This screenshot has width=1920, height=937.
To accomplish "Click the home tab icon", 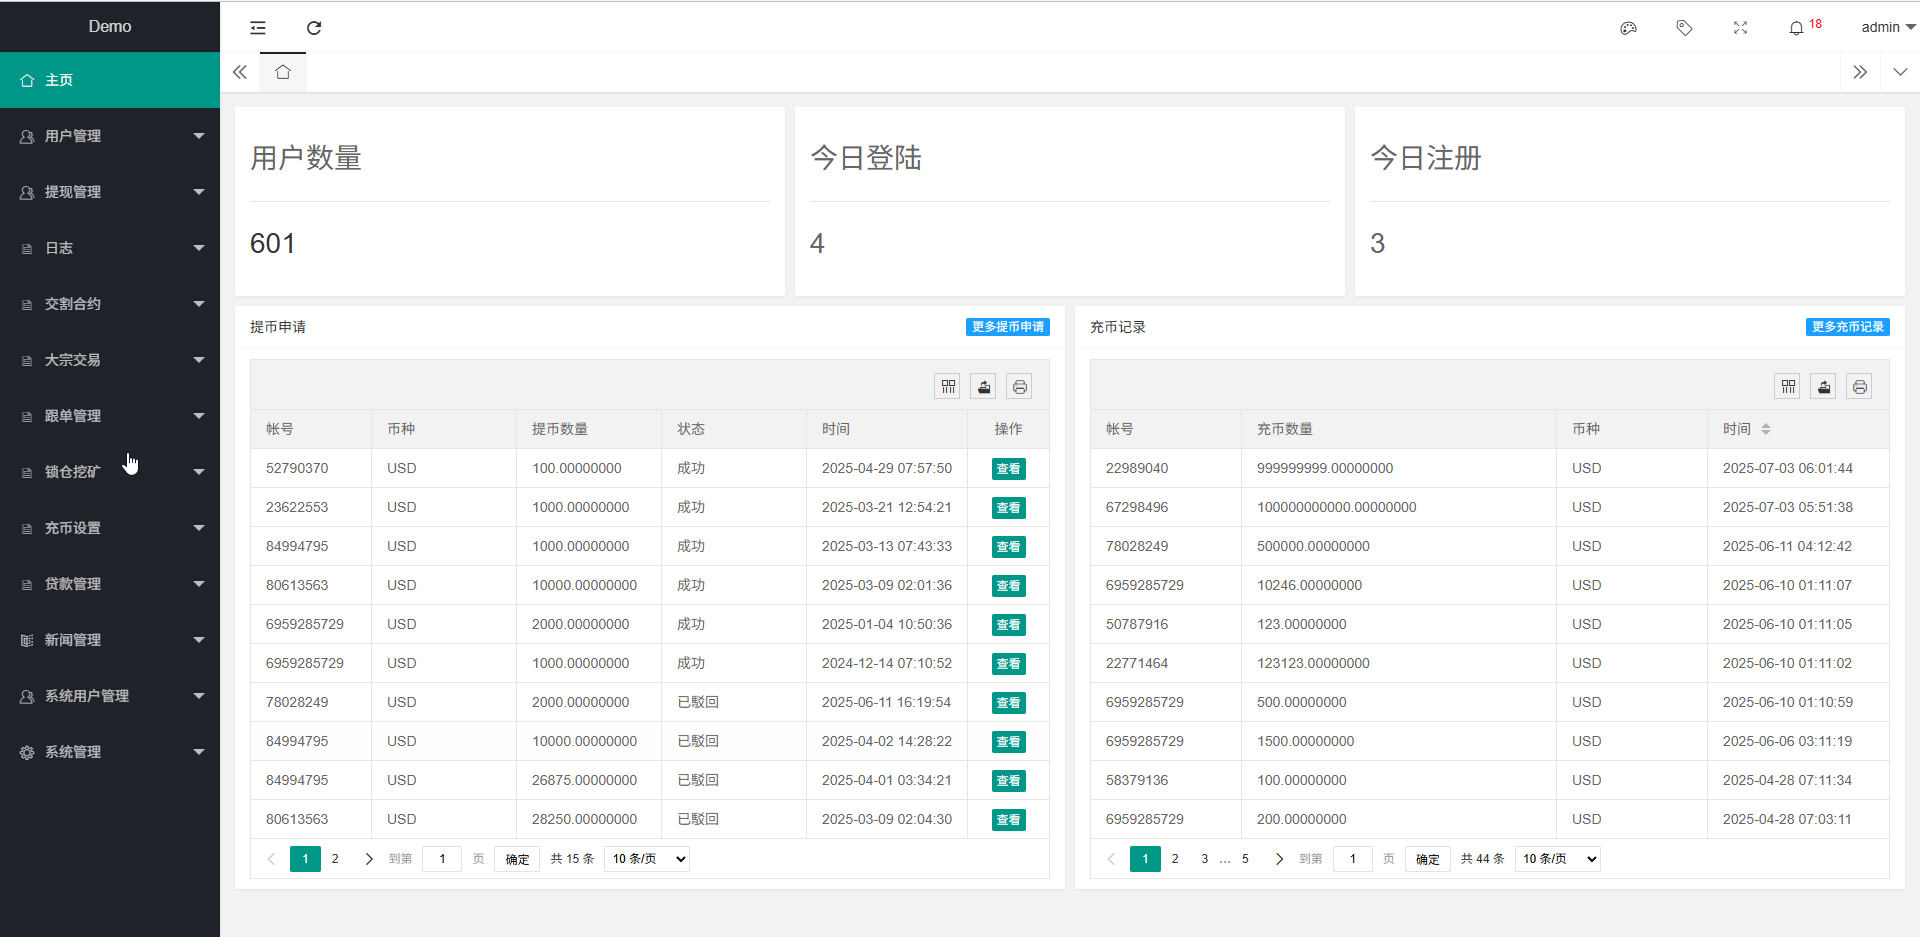I will click(x=283, y=72).
